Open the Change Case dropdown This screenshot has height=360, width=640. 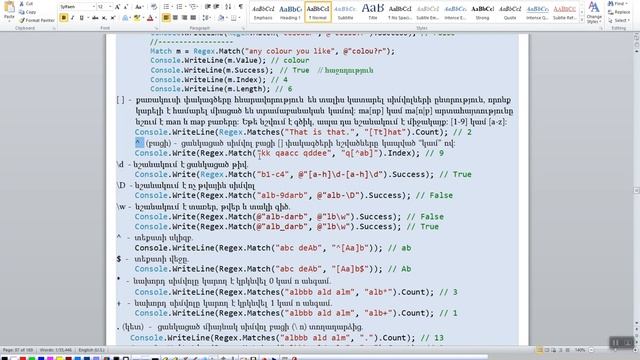[139, 7]
